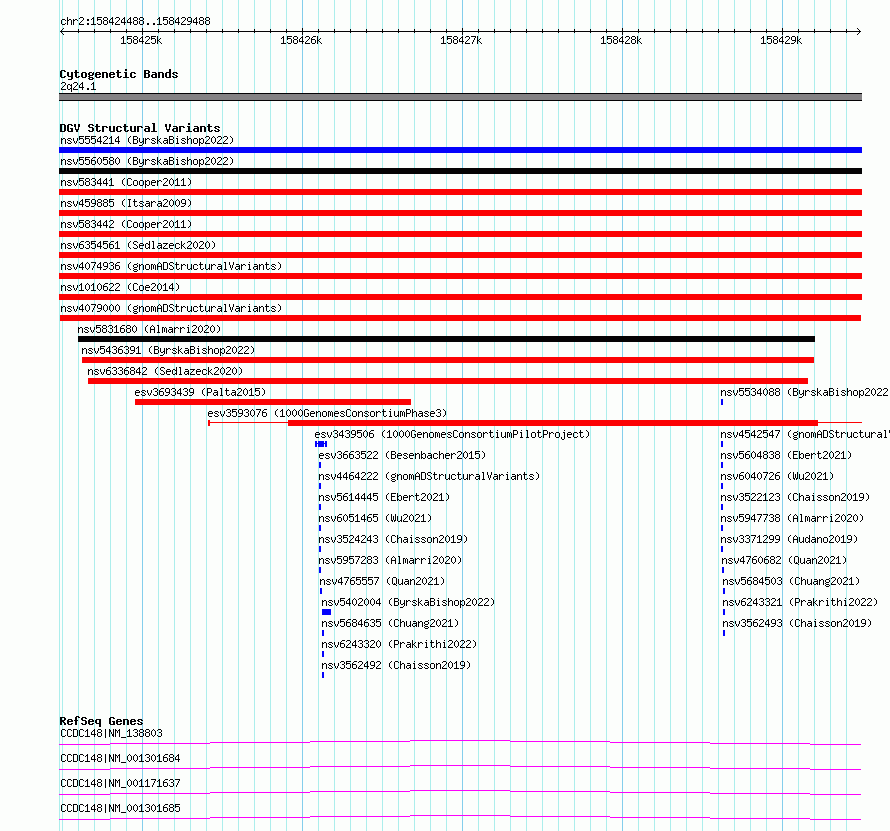Open nsv4464222 (gnomADStructuralVariants) variant
The width and height of the screenshot is (890, 831).
point(429,476)
